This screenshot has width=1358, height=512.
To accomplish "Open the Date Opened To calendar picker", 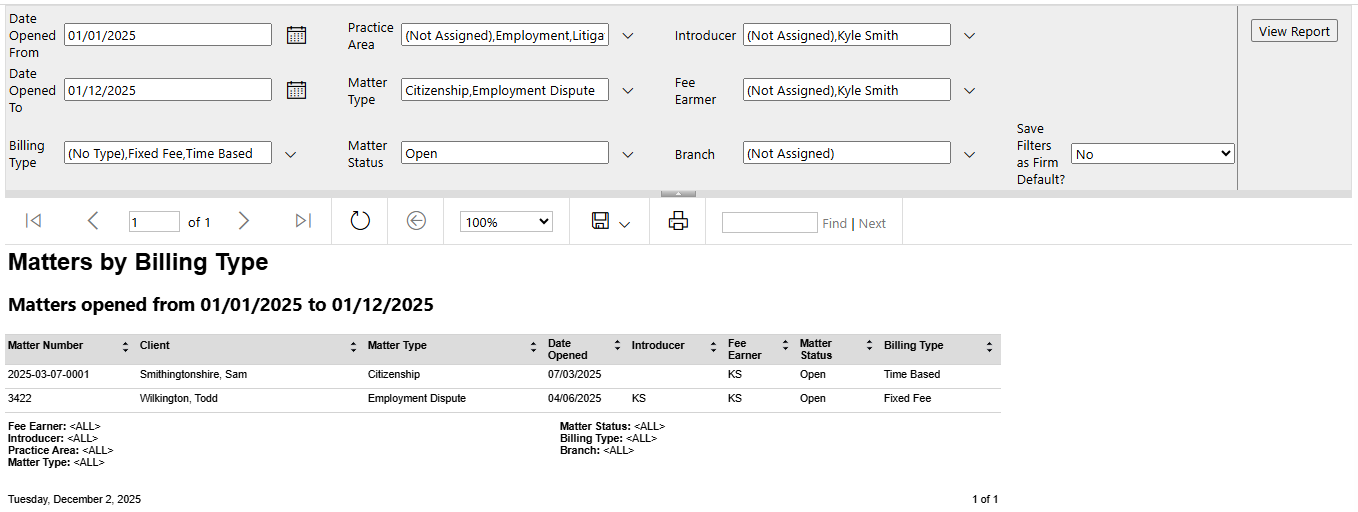I will [x=296, y=90].
